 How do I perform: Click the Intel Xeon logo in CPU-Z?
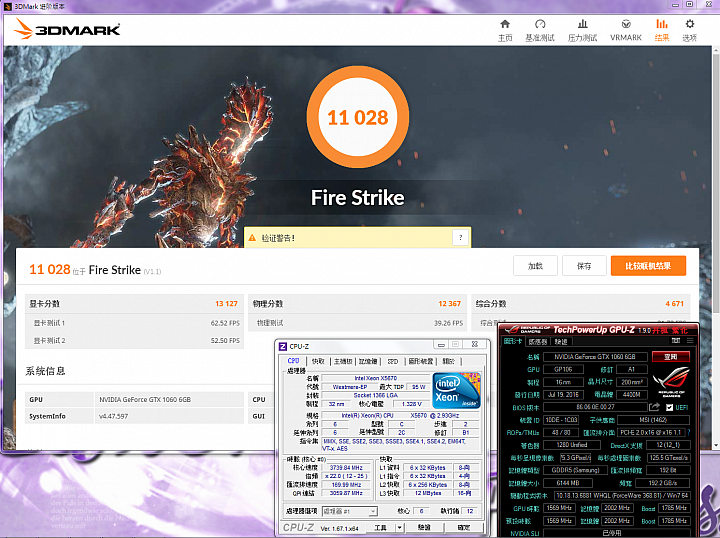click(x=456, y=390)
